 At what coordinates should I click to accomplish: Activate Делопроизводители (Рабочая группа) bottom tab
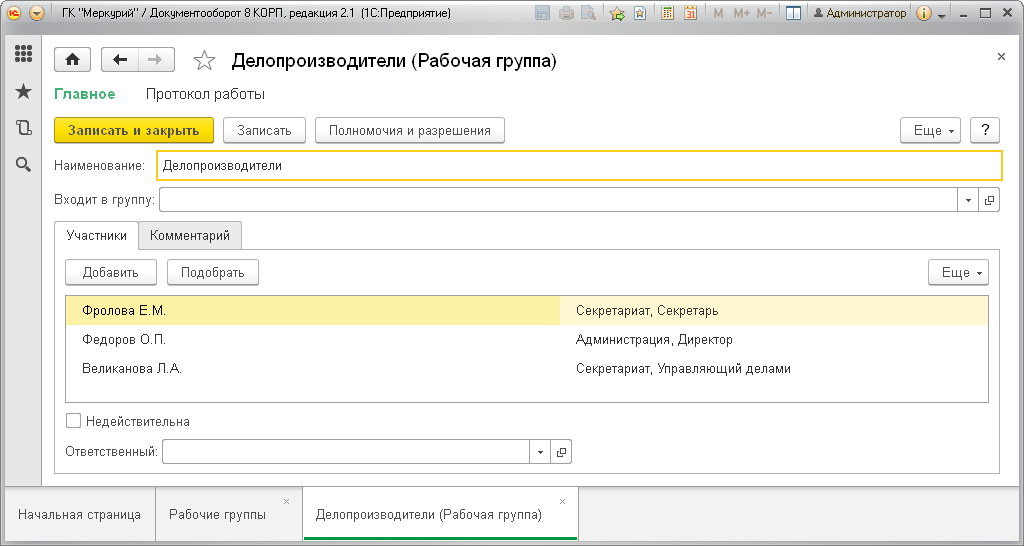[429, 515]
